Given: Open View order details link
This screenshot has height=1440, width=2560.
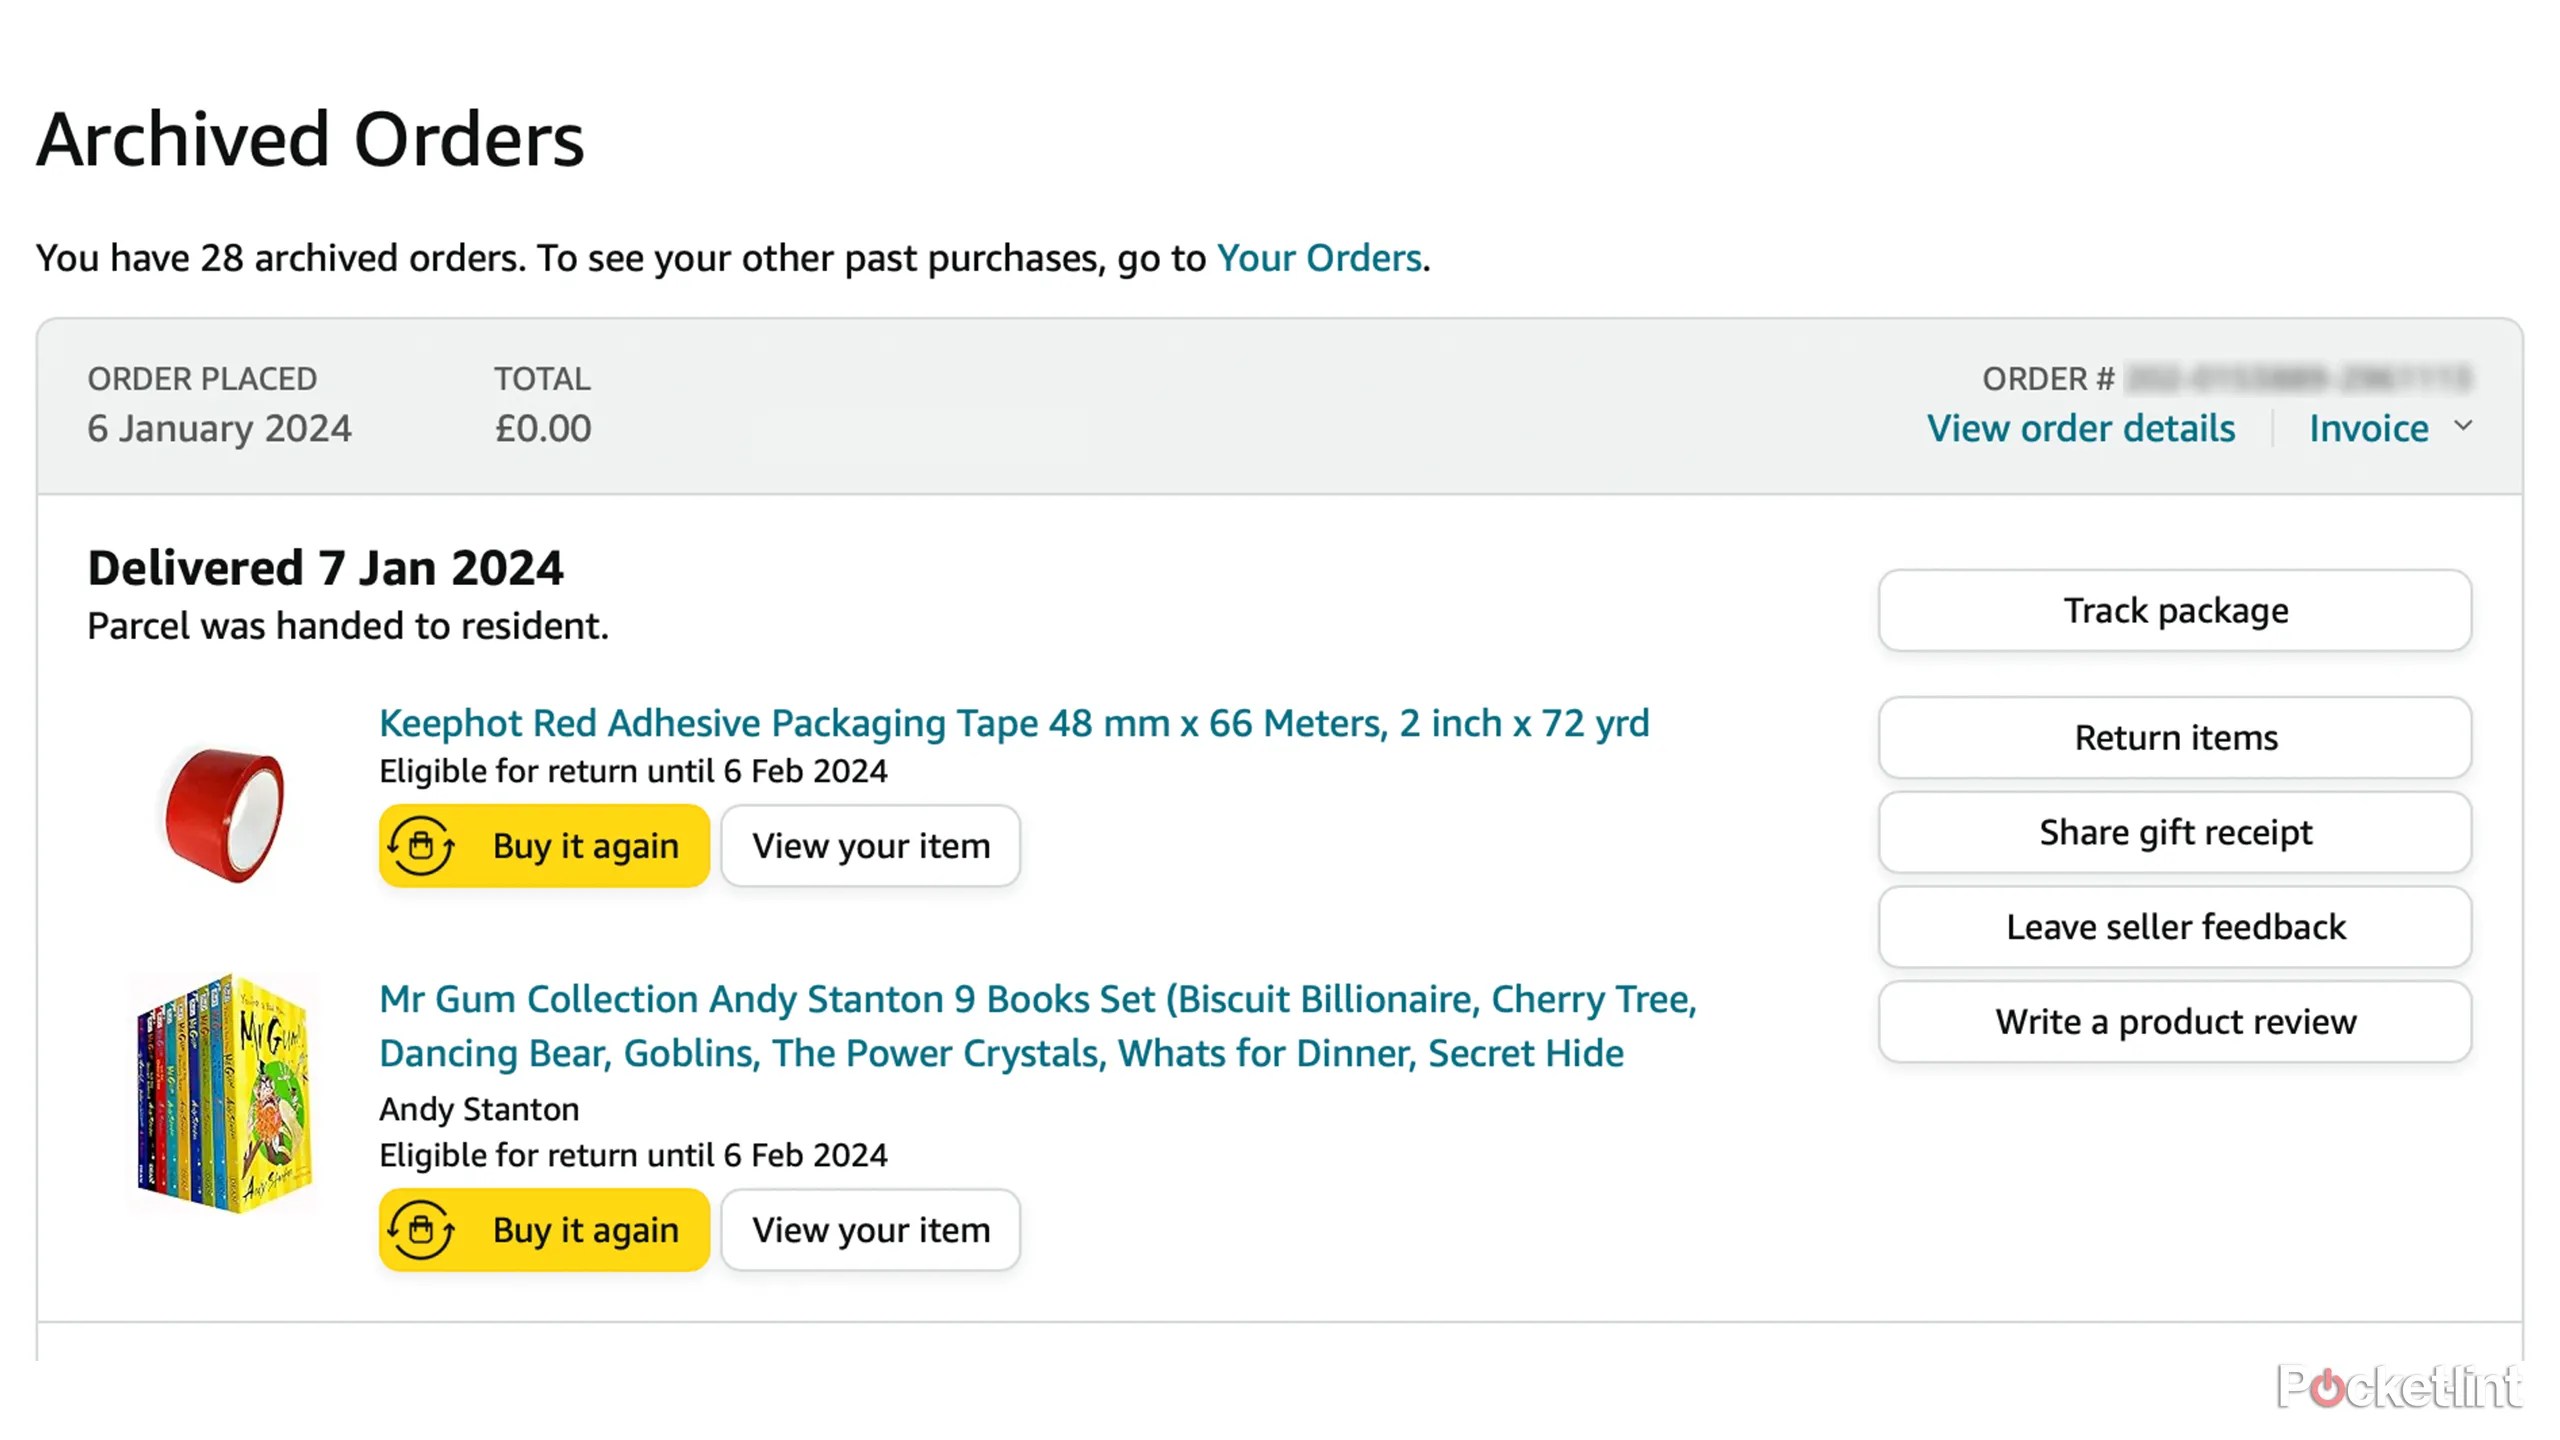Looking at the screenshot, I should (x=2080, y=429).
